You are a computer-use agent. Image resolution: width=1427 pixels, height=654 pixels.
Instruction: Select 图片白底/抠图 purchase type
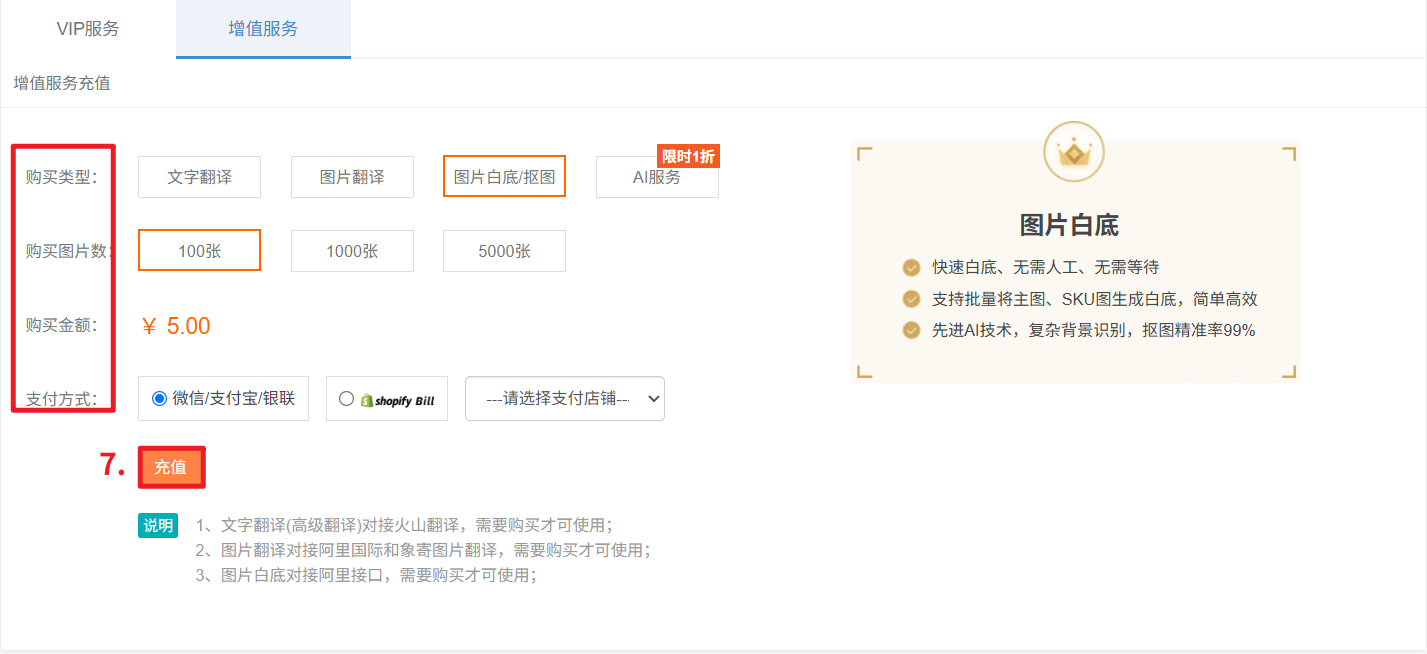tap(504, 177)
